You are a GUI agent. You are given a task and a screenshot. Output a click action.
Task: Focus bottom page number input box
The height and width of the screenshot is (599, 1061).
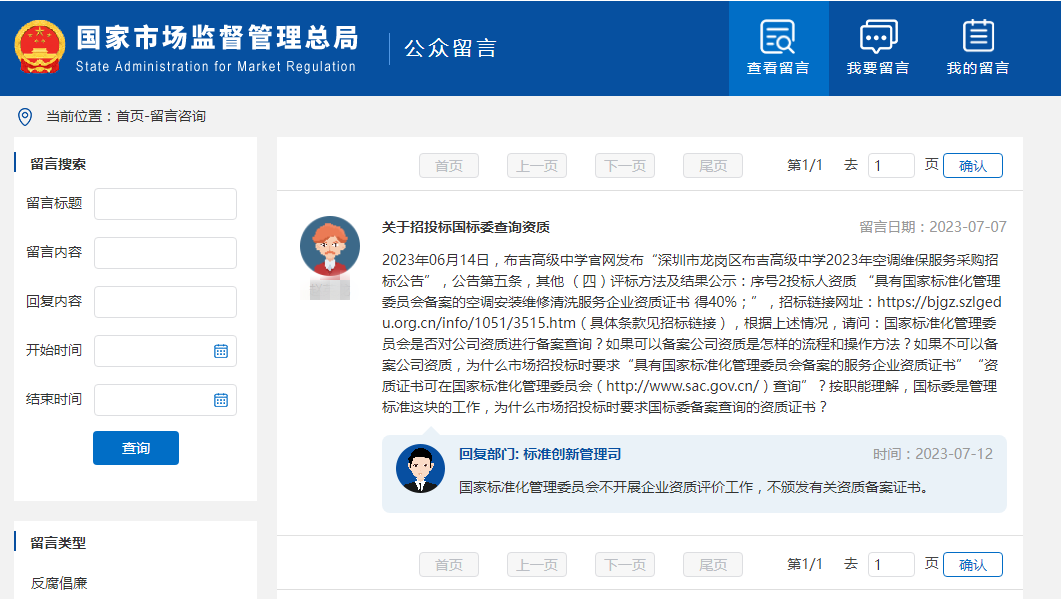click(891, 564)
